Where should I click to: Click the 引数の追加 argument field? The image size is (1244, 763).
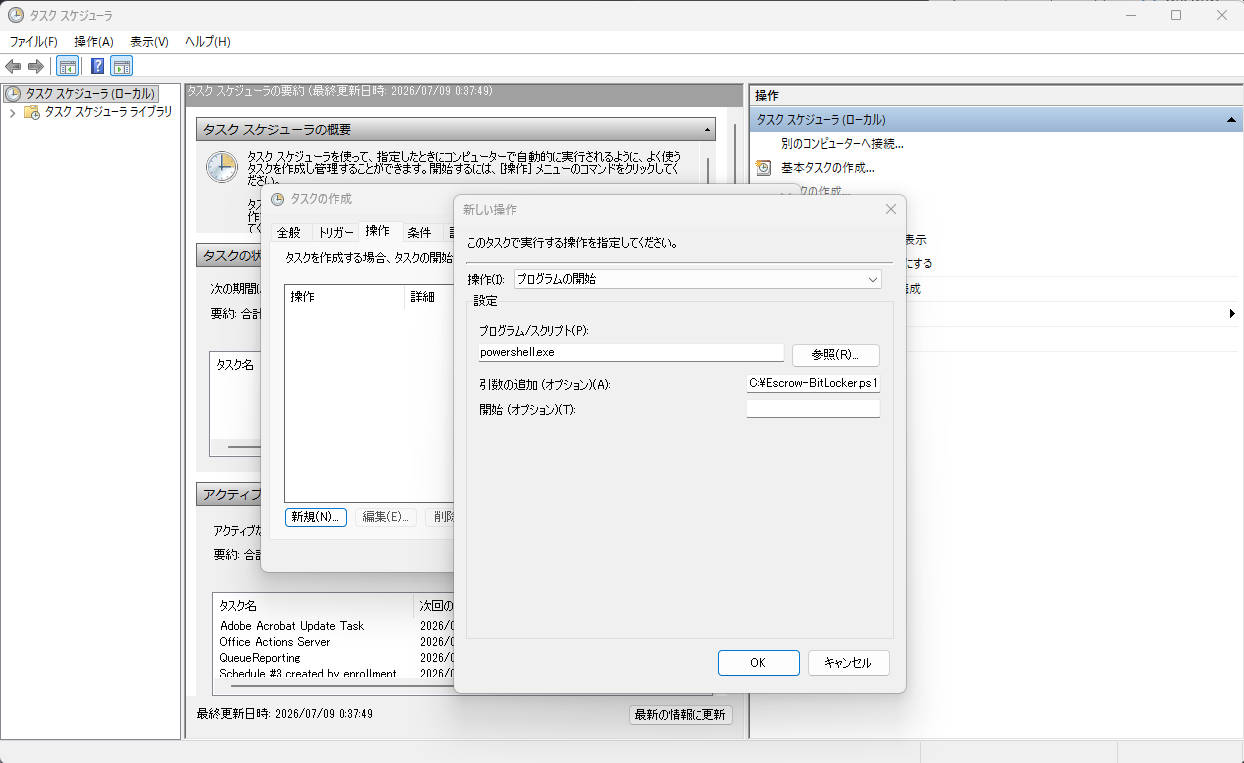[813, 382]
